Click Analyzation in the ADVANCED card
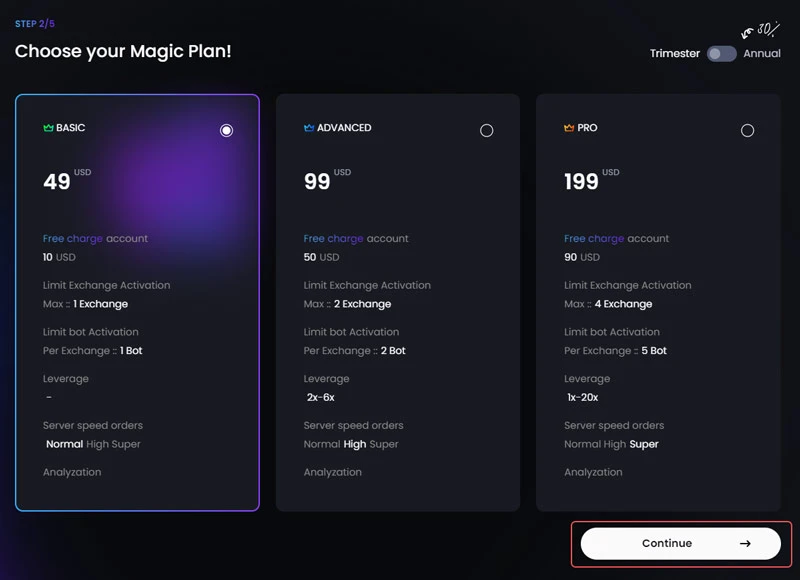 (333, 472)
